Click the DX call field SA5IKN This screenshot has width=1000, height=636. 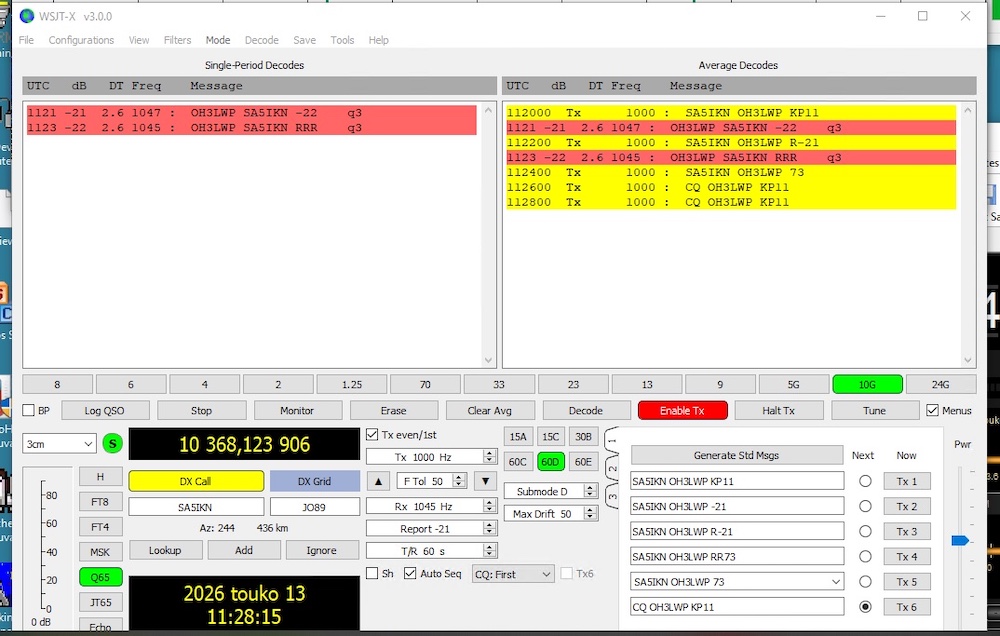(x=196, y=507)
